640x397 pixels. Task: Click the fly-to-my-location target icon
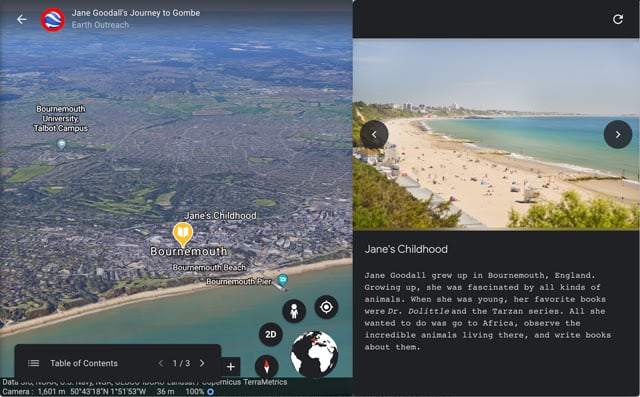point(326,307)
